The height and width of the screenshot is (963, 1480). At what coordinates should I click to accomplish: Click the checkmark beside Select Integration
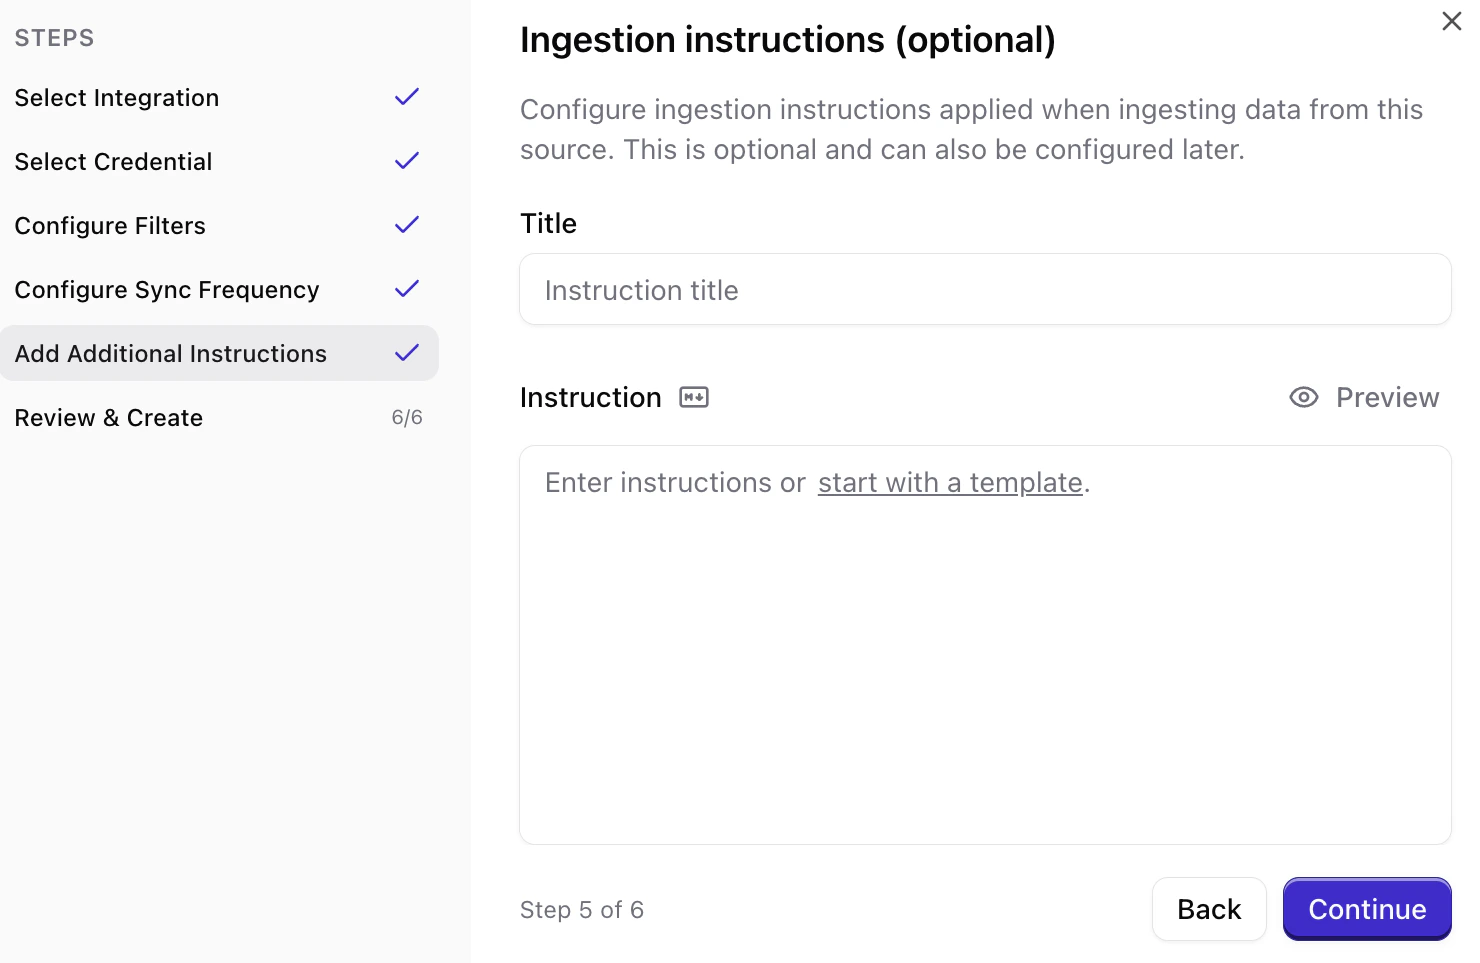click(x=406, y=96)
